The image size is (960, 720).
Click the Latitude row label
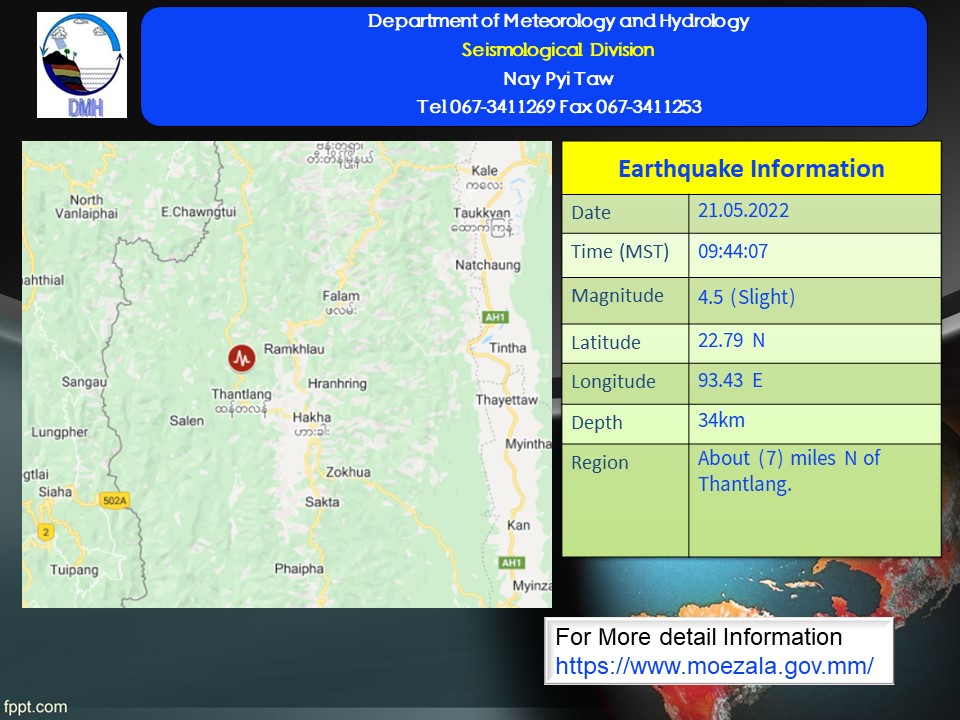point(606,342)
